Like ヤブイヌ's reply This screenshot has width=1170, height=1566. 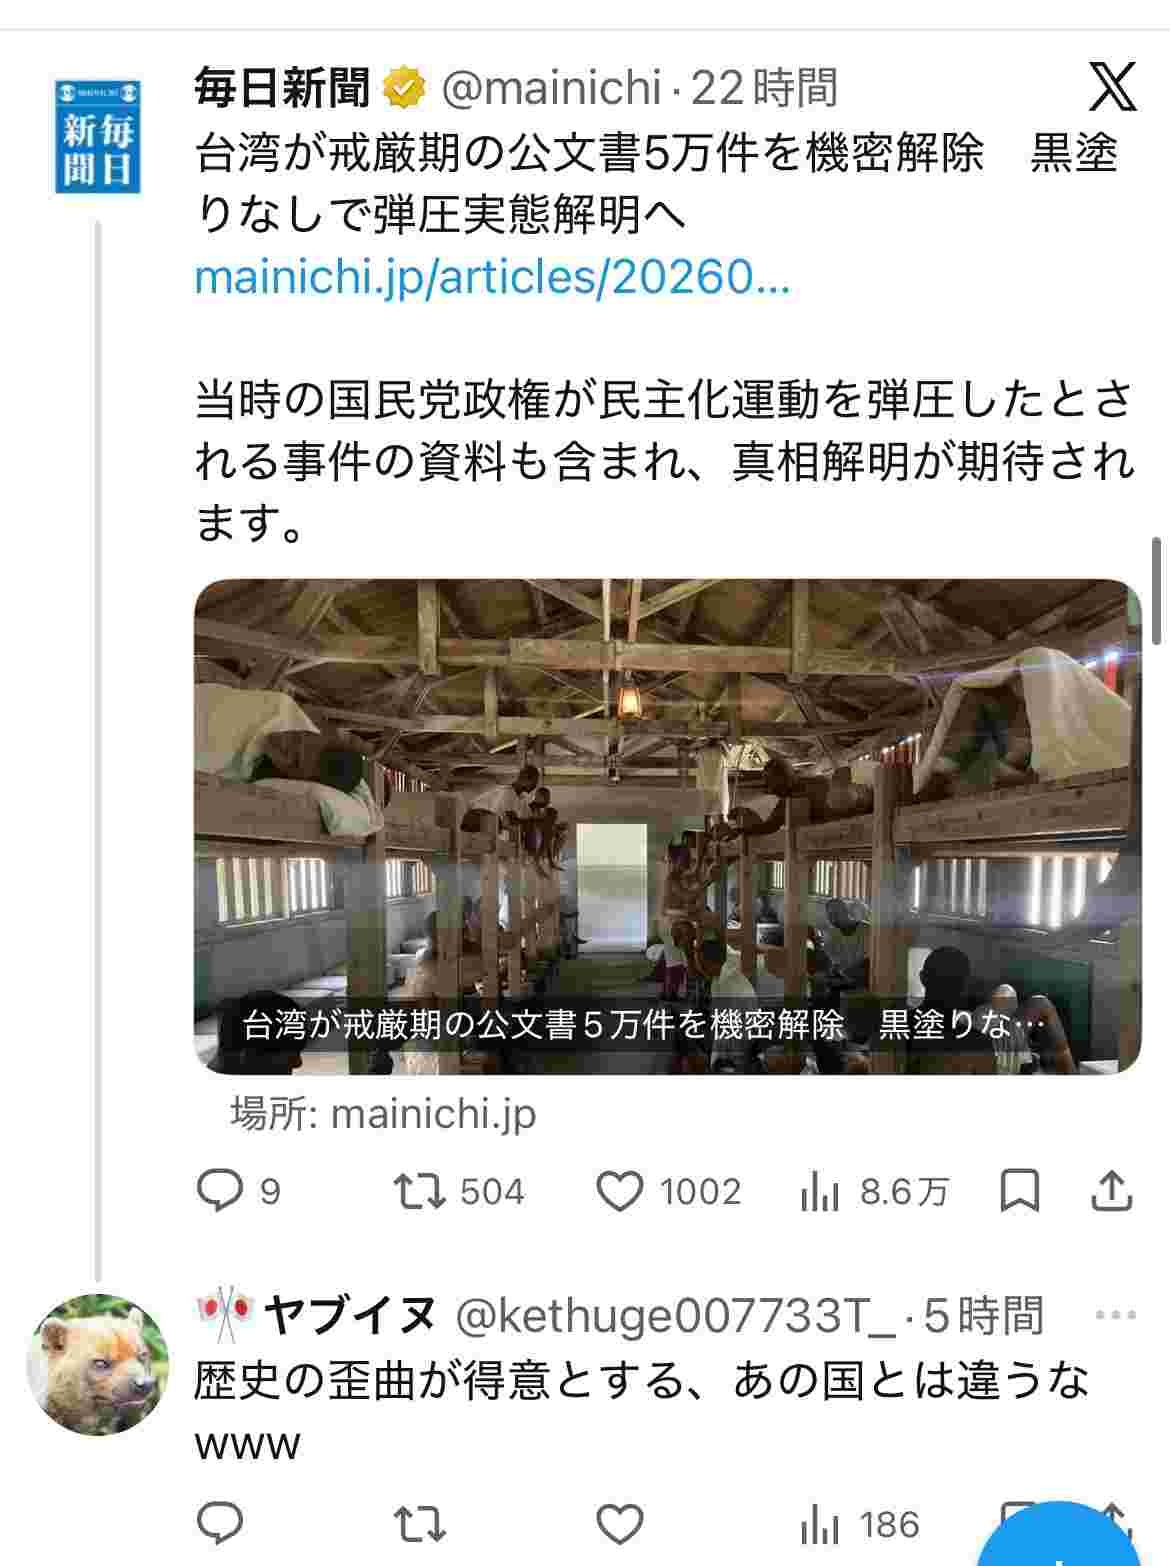[x=619, y=1525]
